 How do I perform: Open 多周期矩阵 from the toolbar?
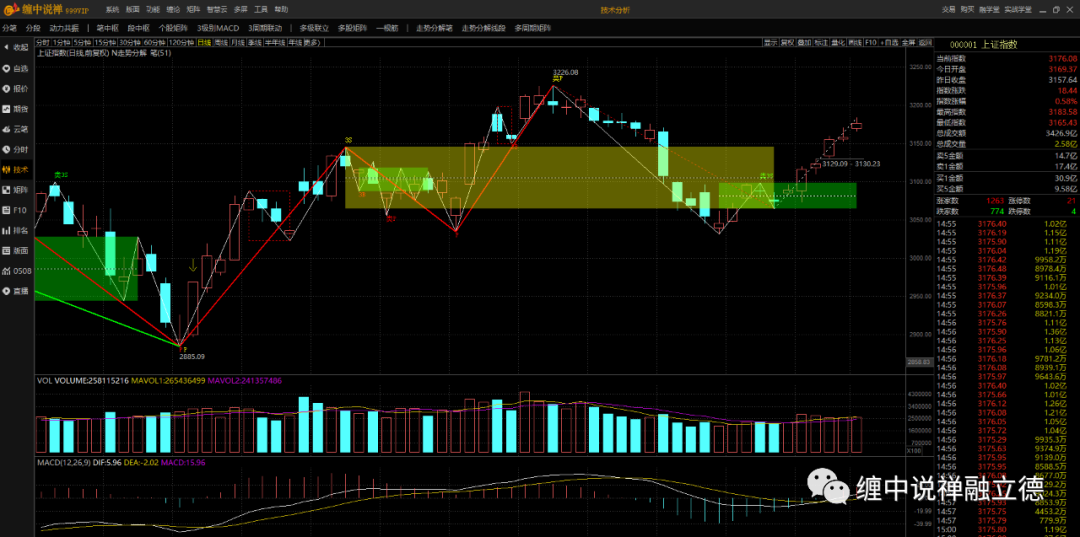[533, 28]
